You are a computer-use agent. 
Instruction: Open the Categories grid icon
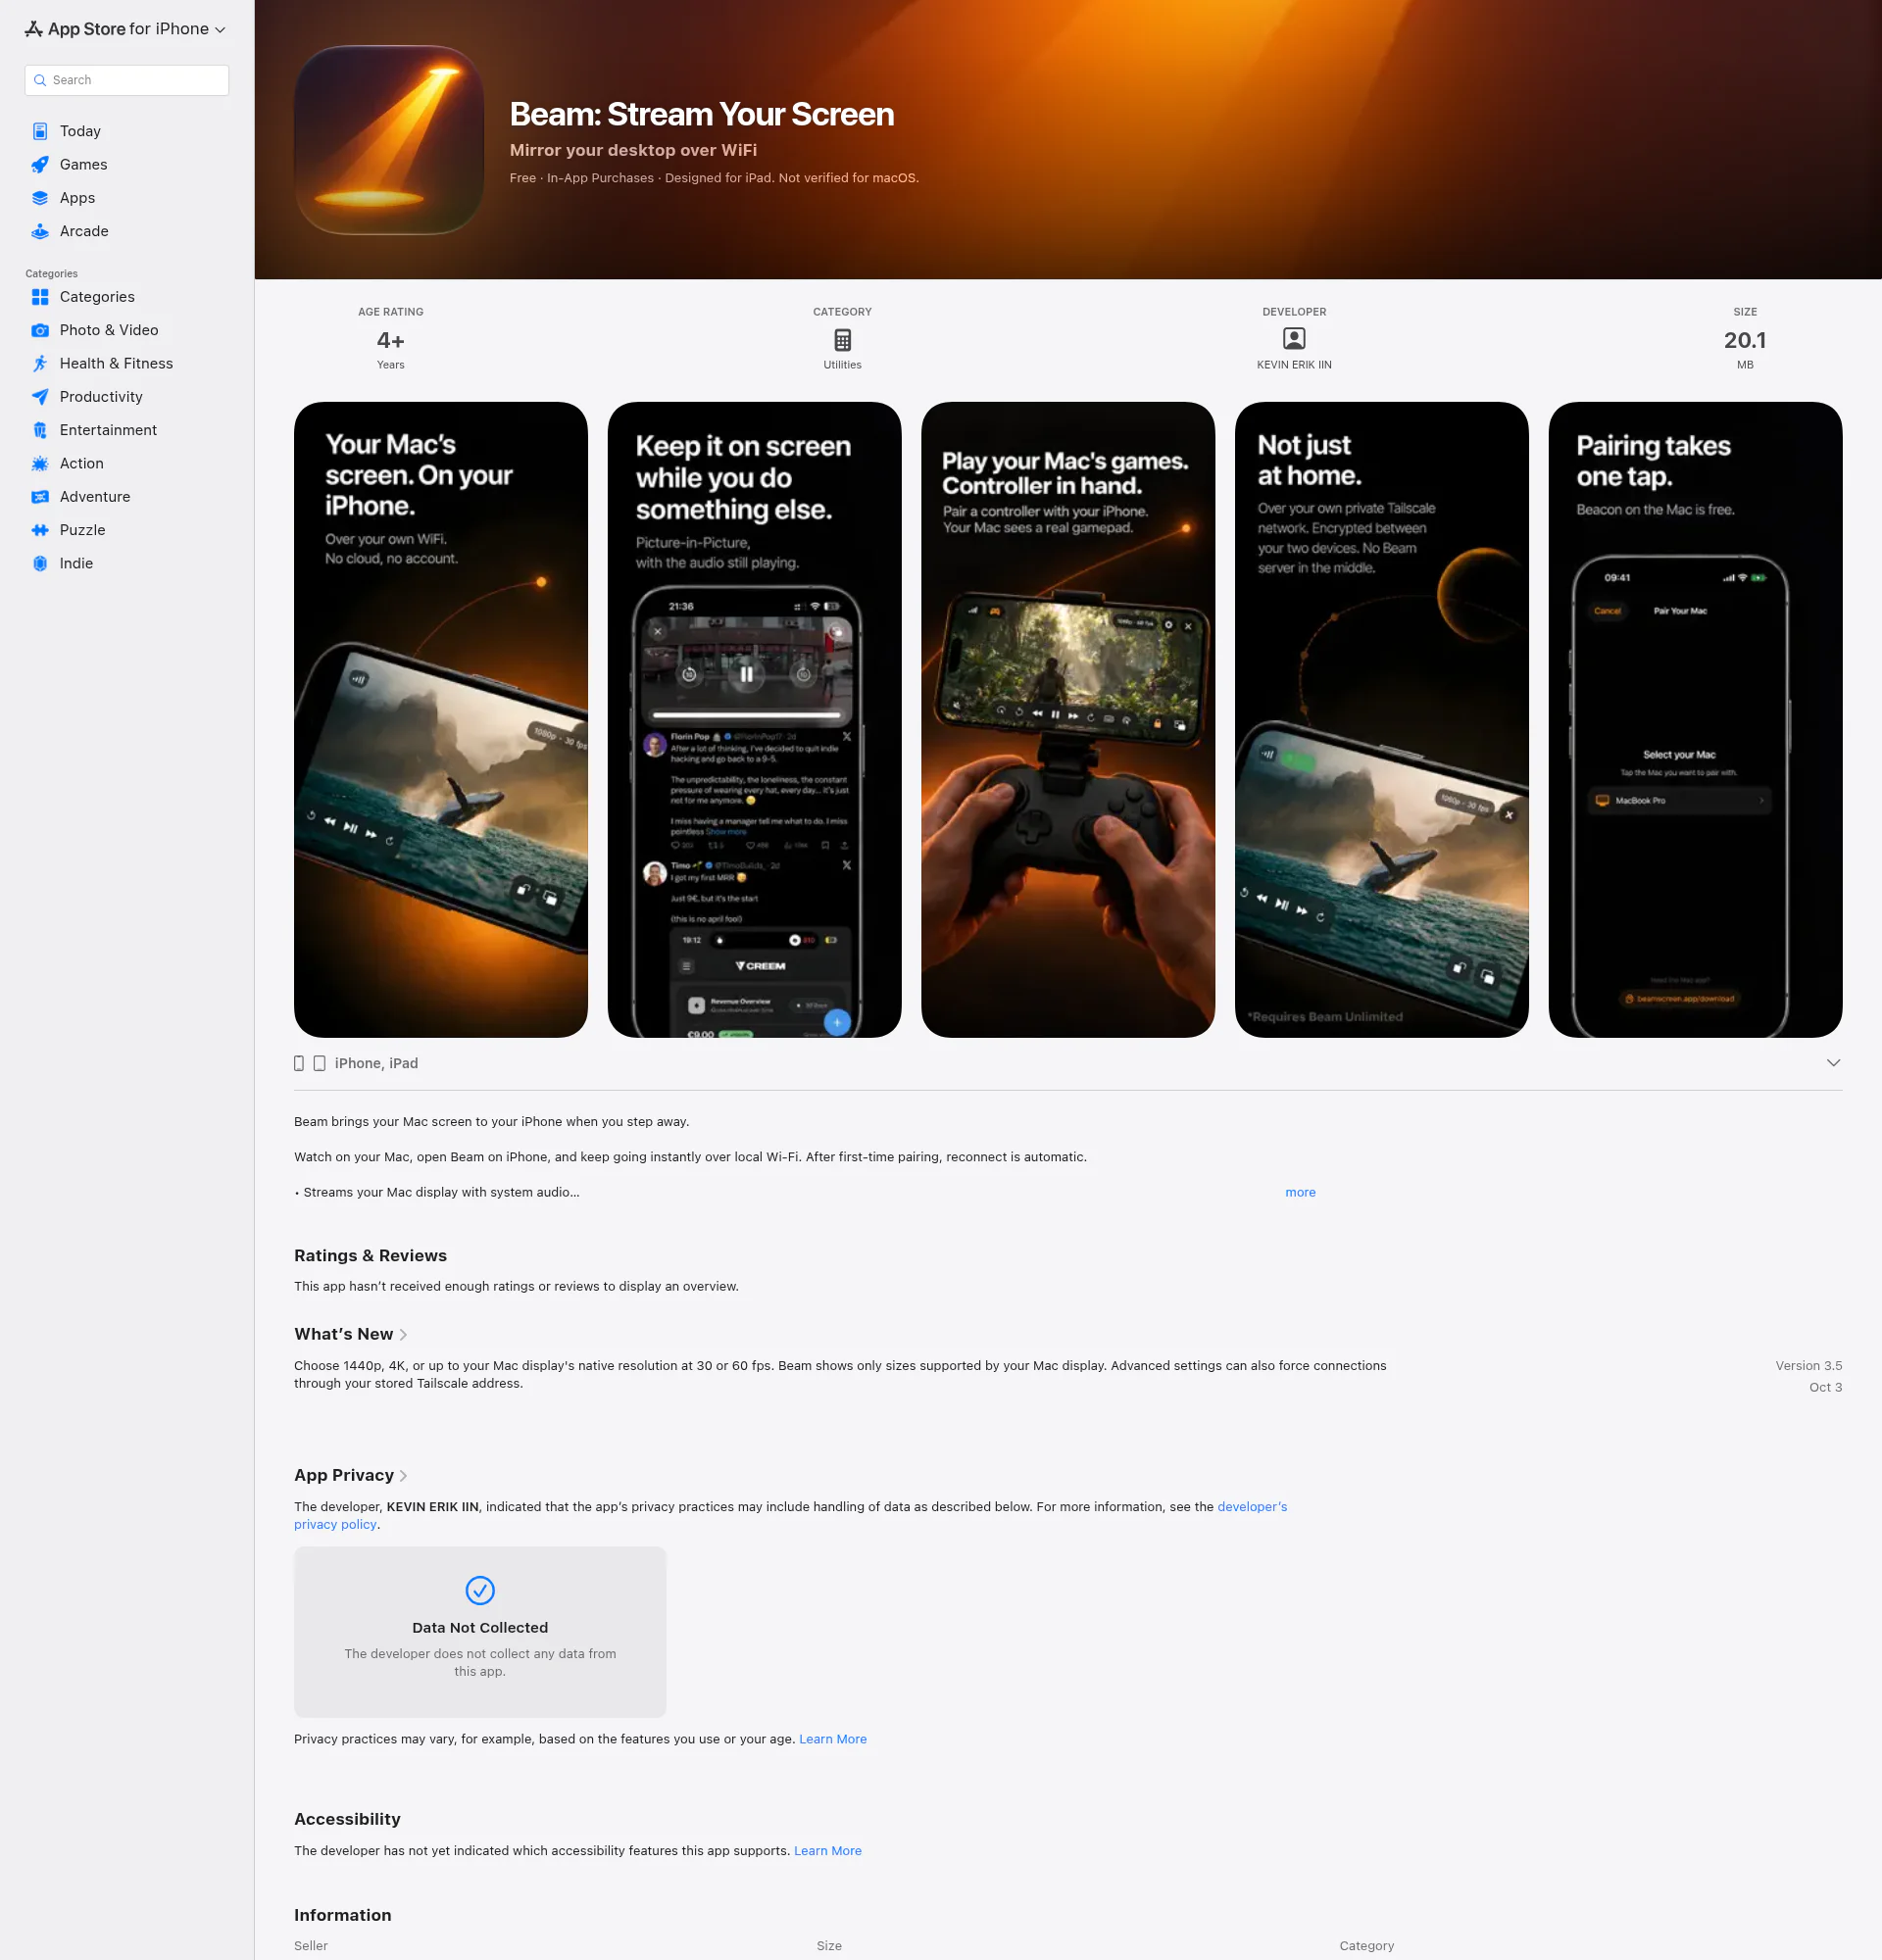click(40, 297)
